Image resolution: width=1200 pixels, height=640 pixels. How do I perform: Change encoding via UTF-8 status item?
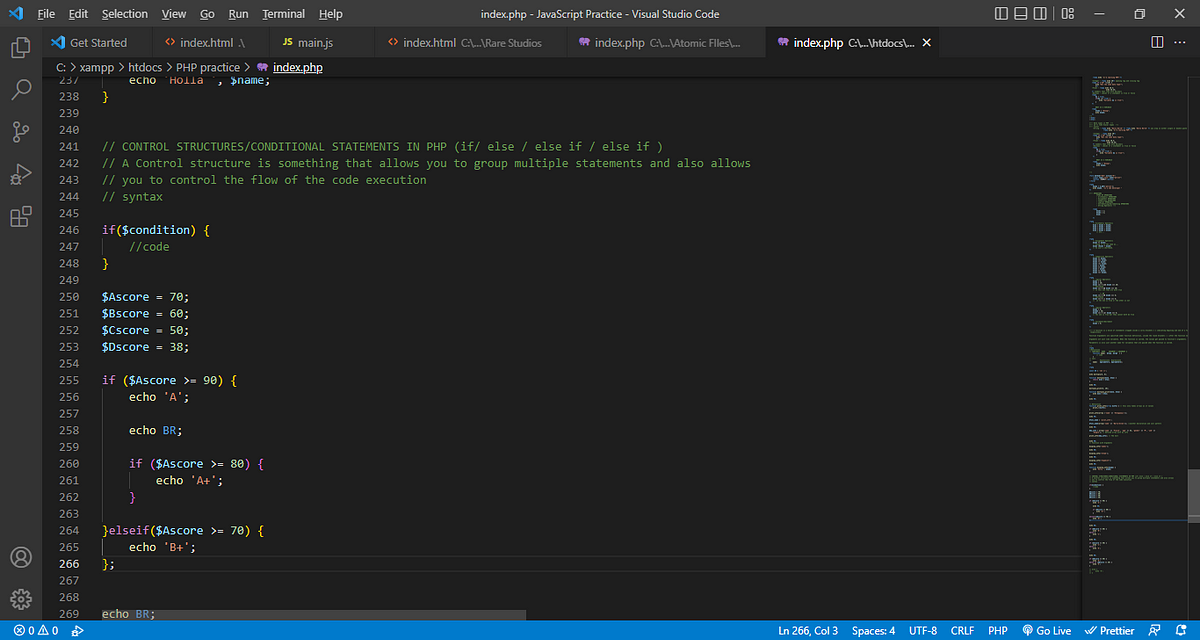coord(923,631)
